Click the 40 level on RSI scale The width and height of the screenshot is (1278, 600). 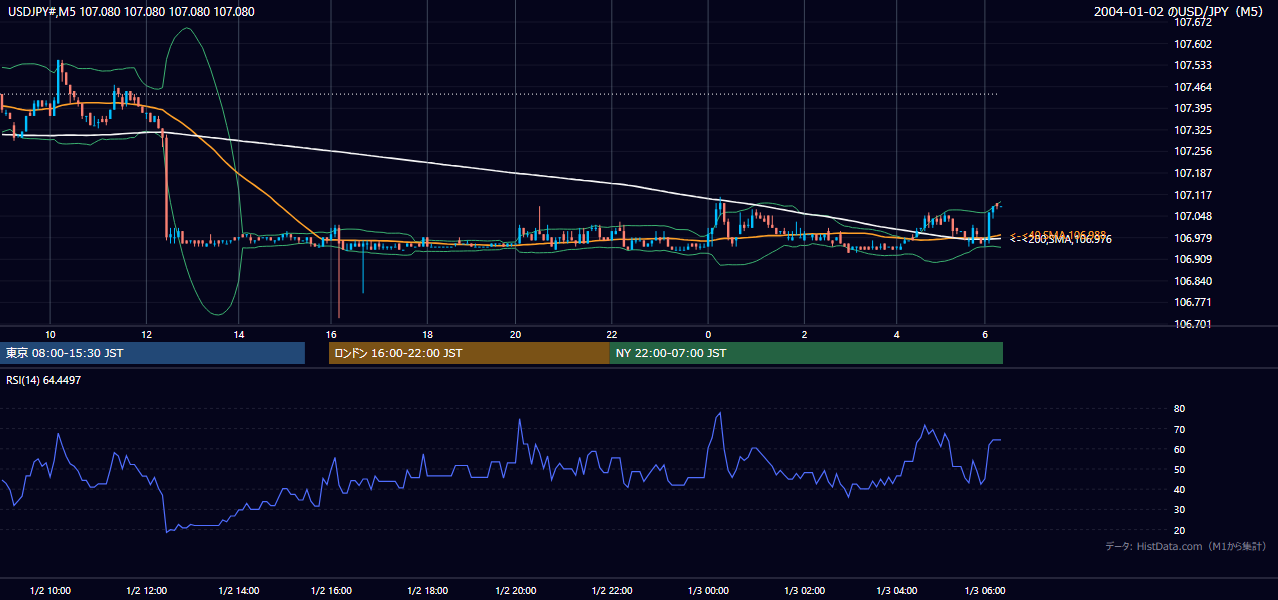point(1179,489)
